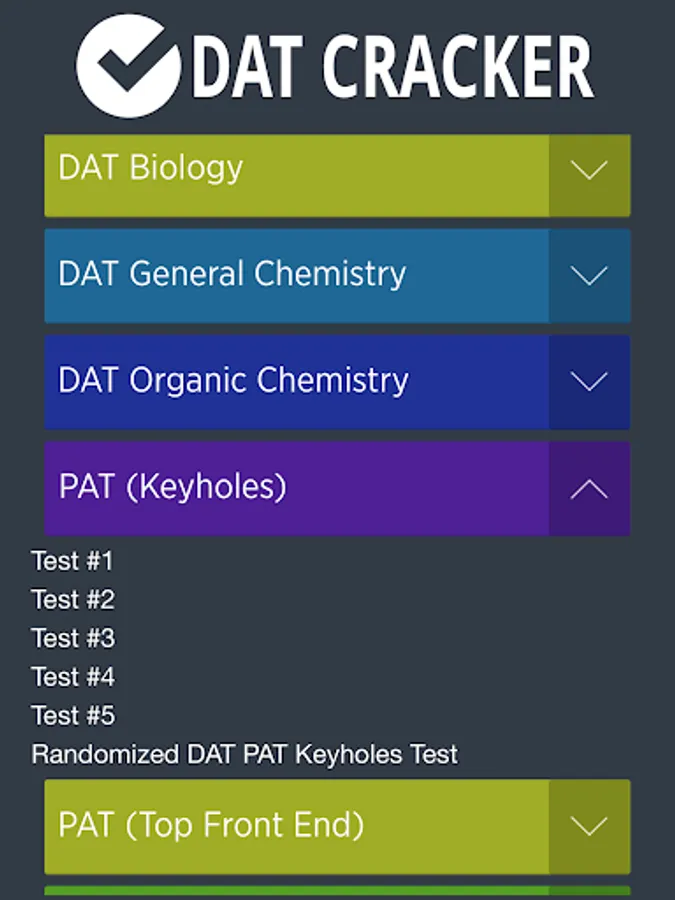This screenshot has width=675, height=900.
Task: Start Keyholes Test #2
Action: pos(73,600)
